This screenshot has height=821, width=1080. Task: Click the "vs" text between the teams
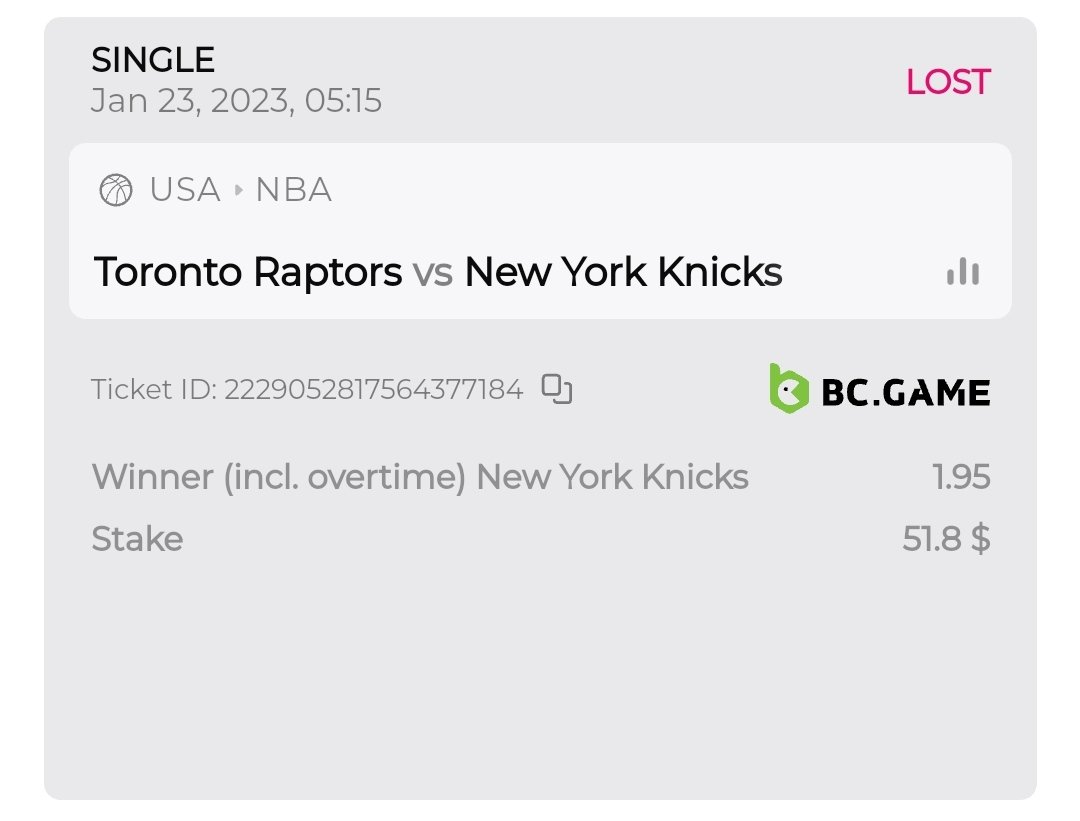point(433,272)
